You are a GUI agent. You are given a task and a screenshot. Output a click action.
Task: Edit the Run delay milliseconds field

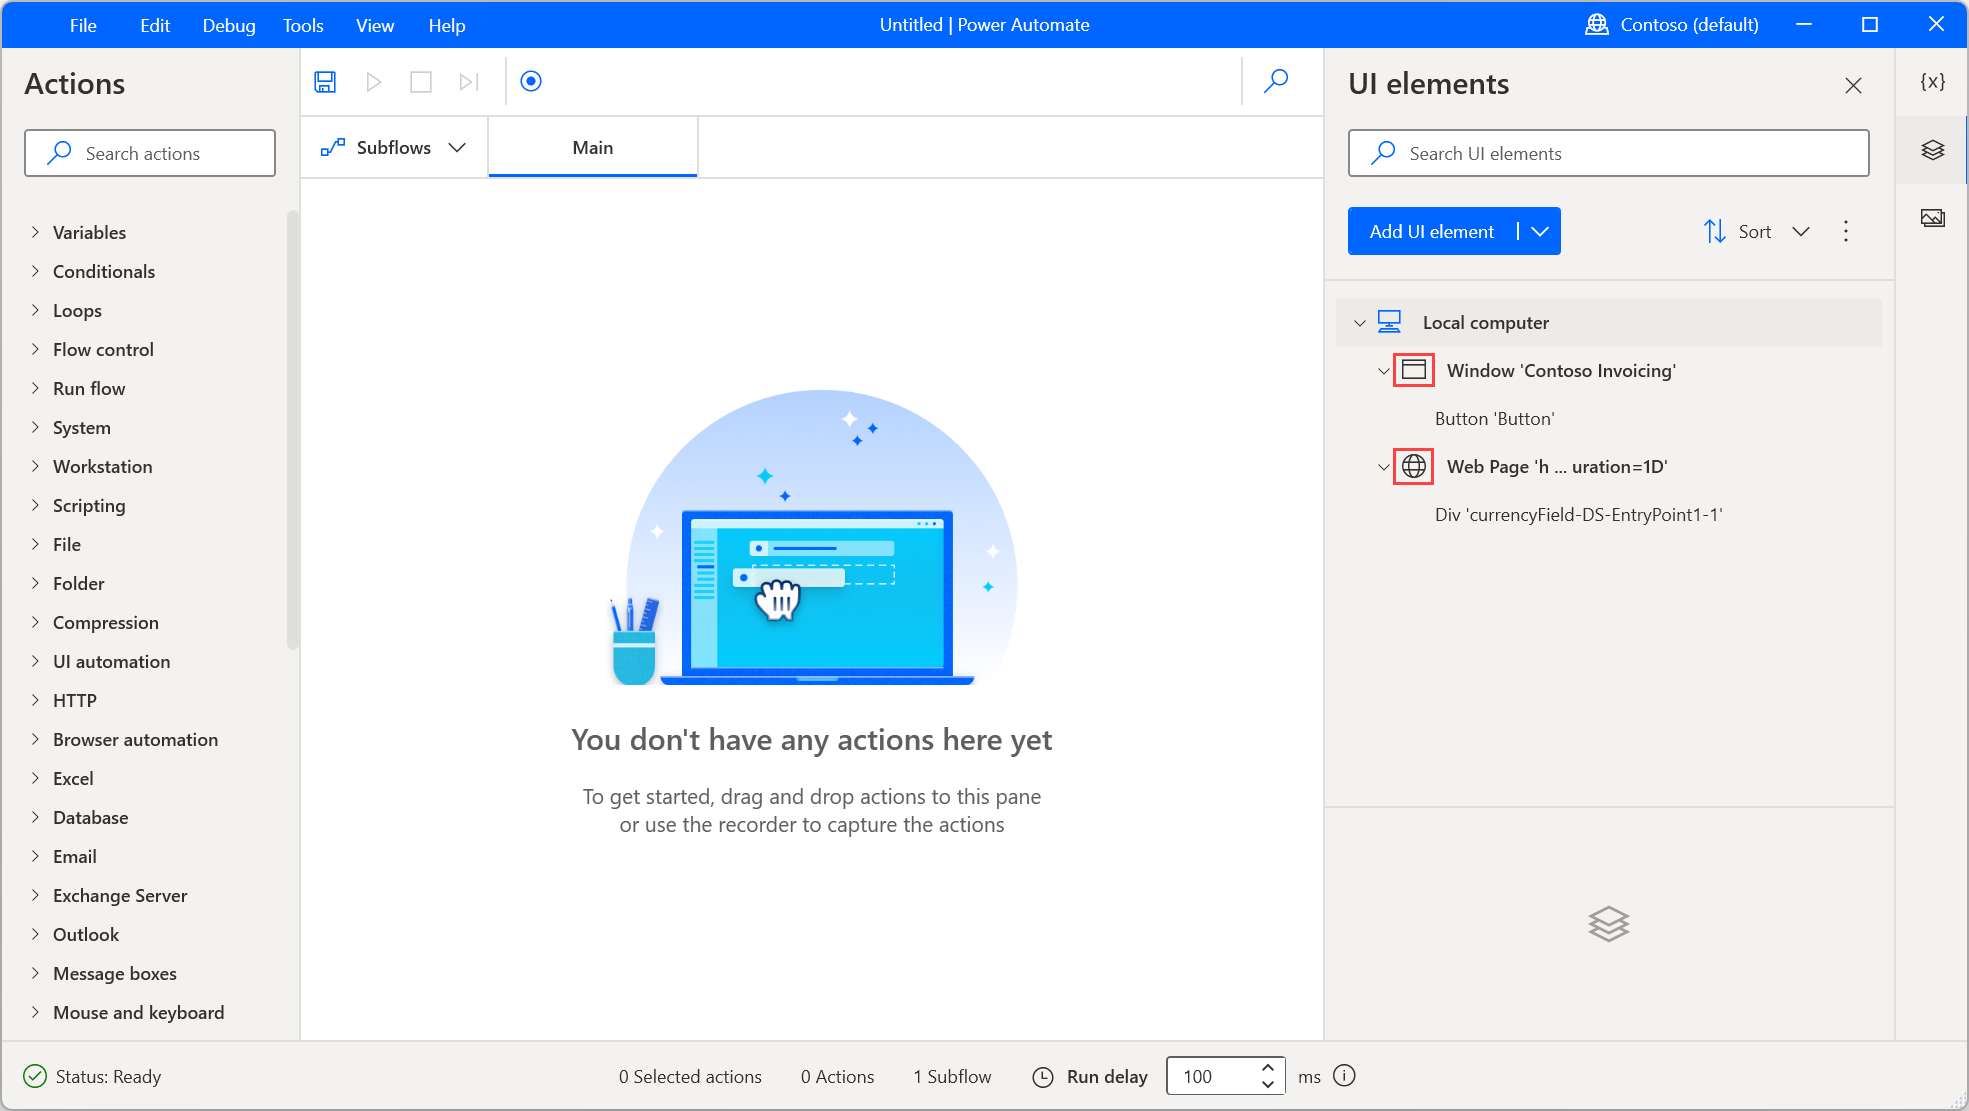(x=1210, y=1075)
